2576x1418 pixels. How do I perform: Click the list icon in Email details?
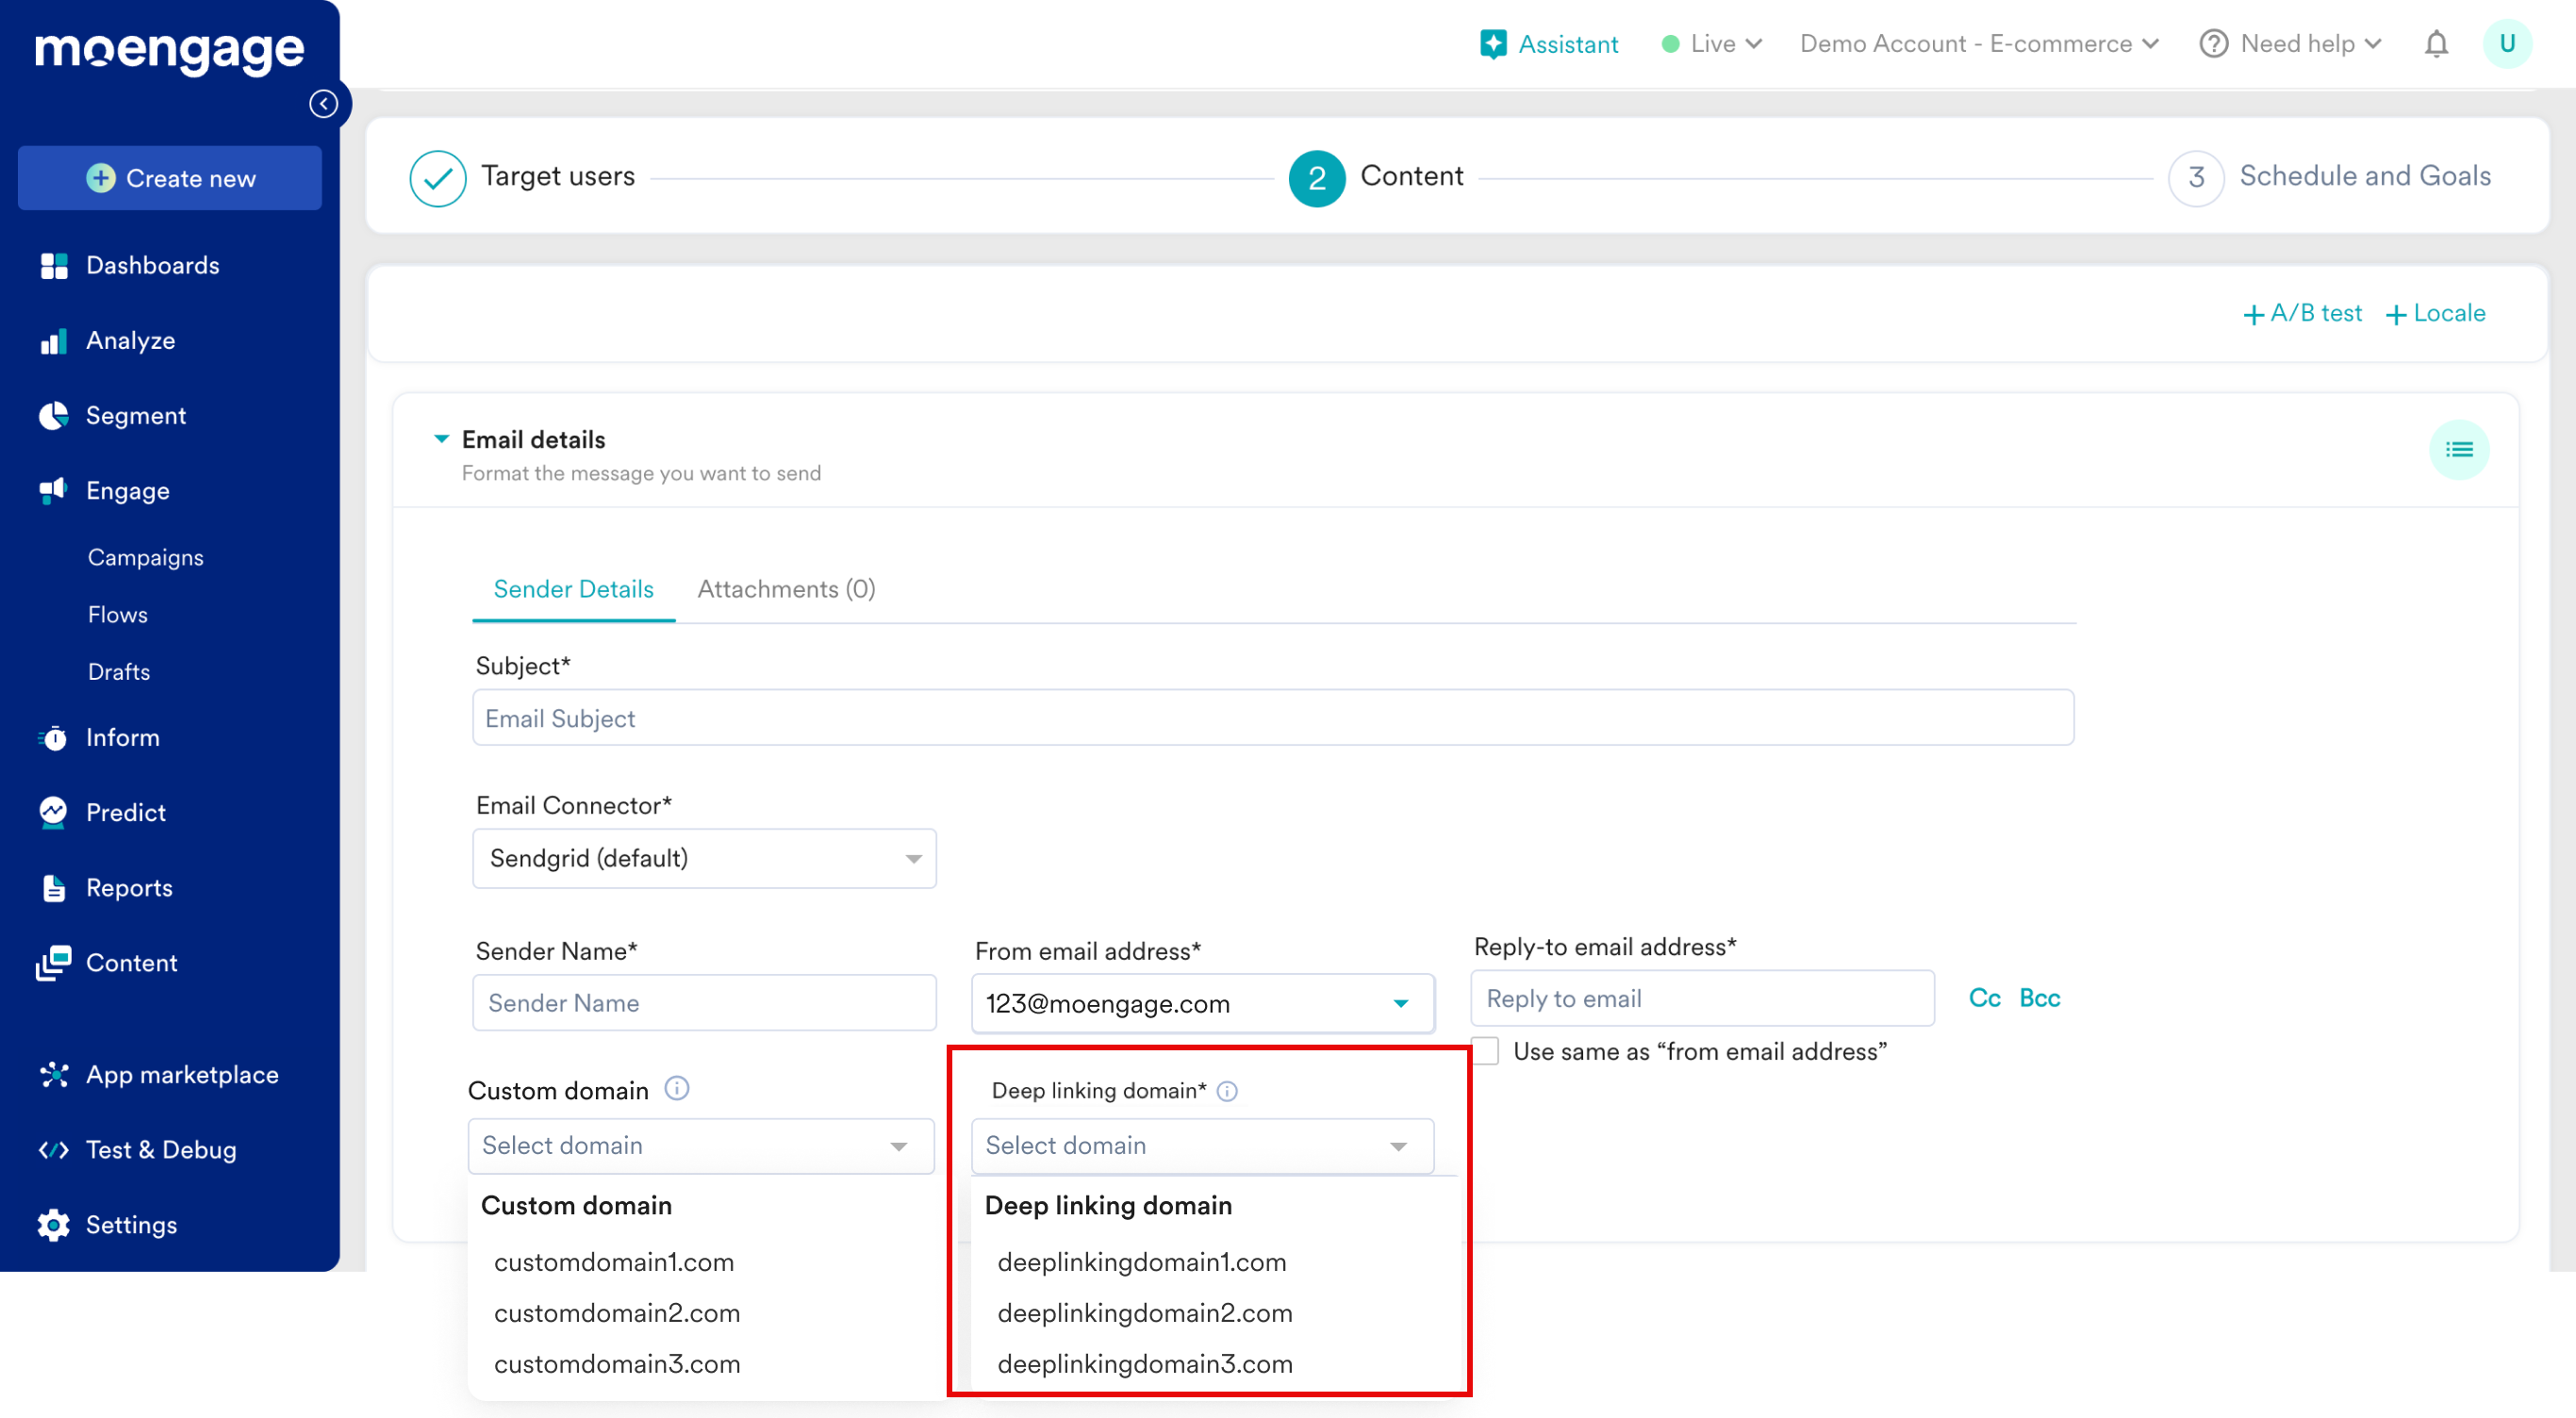tap(2458, 450)
